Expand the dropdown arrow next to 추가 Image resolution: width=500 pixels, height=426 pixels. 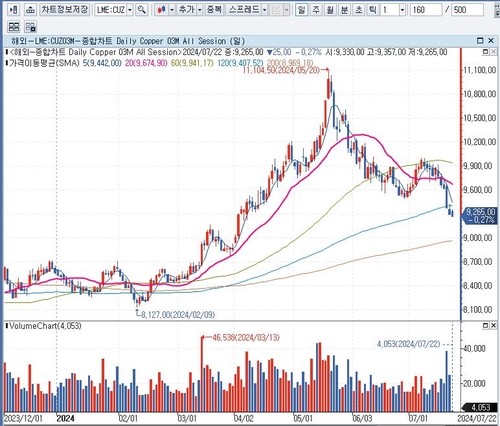tap(200, 10)
